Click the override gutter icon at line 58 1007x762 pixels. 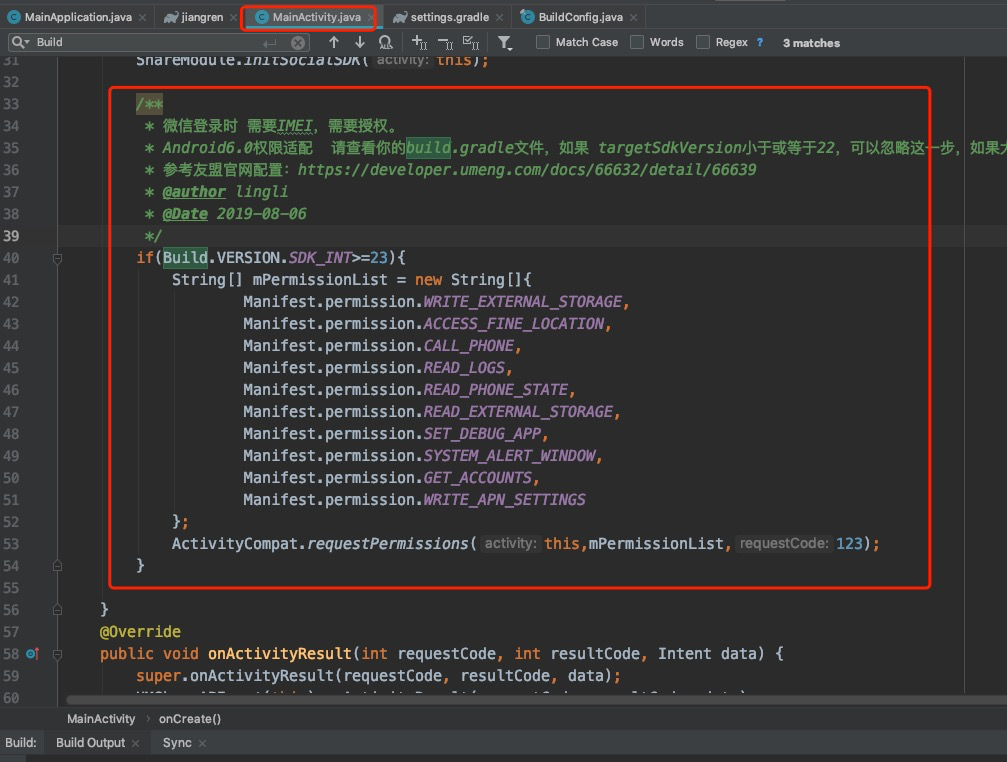point(32,654)
